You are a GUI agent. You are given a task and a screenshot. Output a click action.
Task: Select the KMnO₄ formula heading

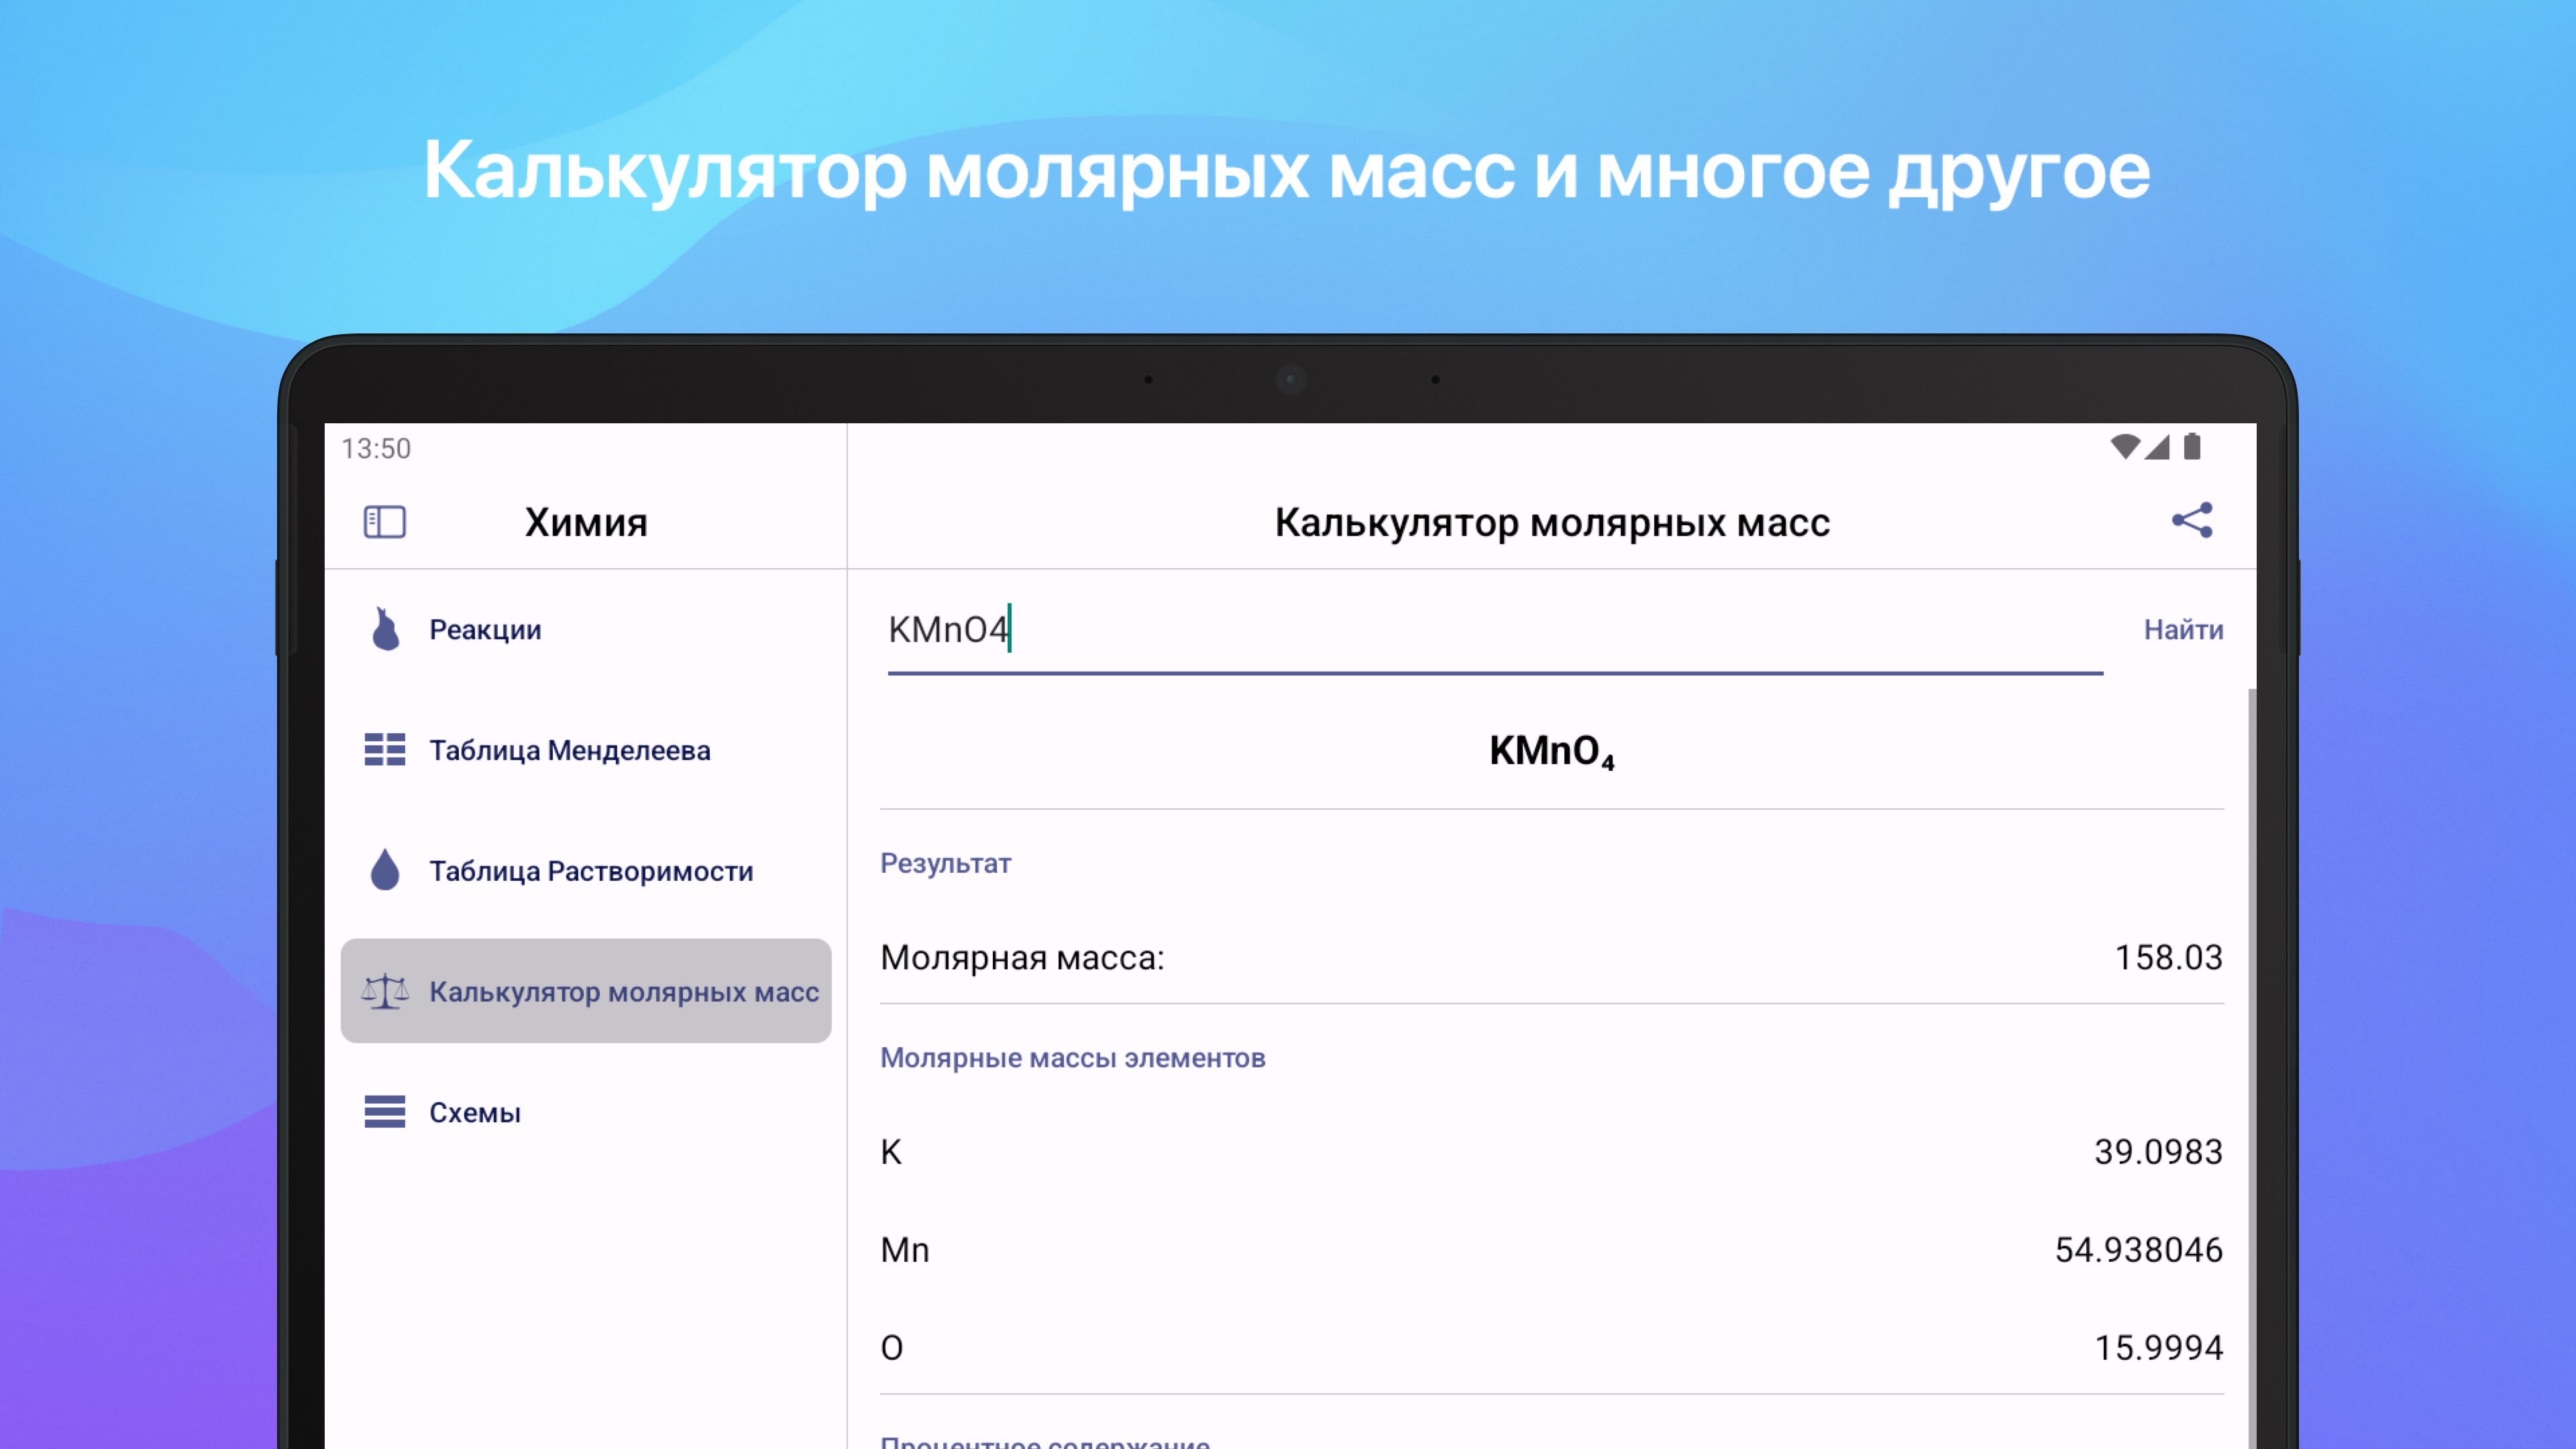[1551, 752]
